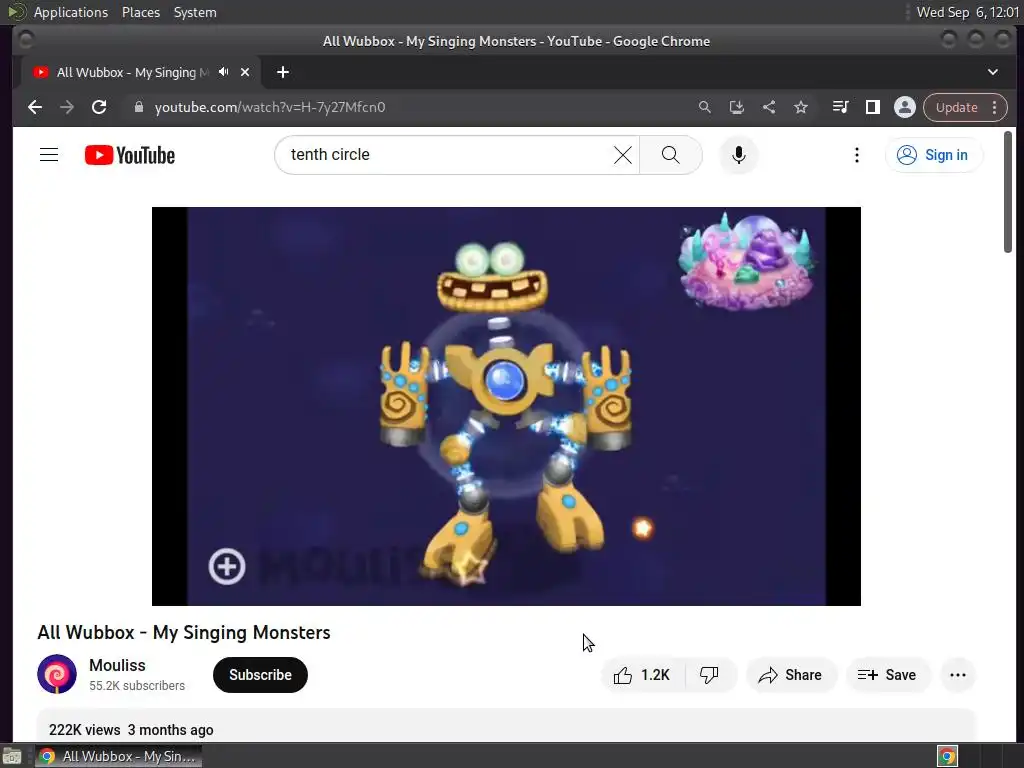Like the video (1.2K)
The image size is (1024, 768).
(643, 675)
